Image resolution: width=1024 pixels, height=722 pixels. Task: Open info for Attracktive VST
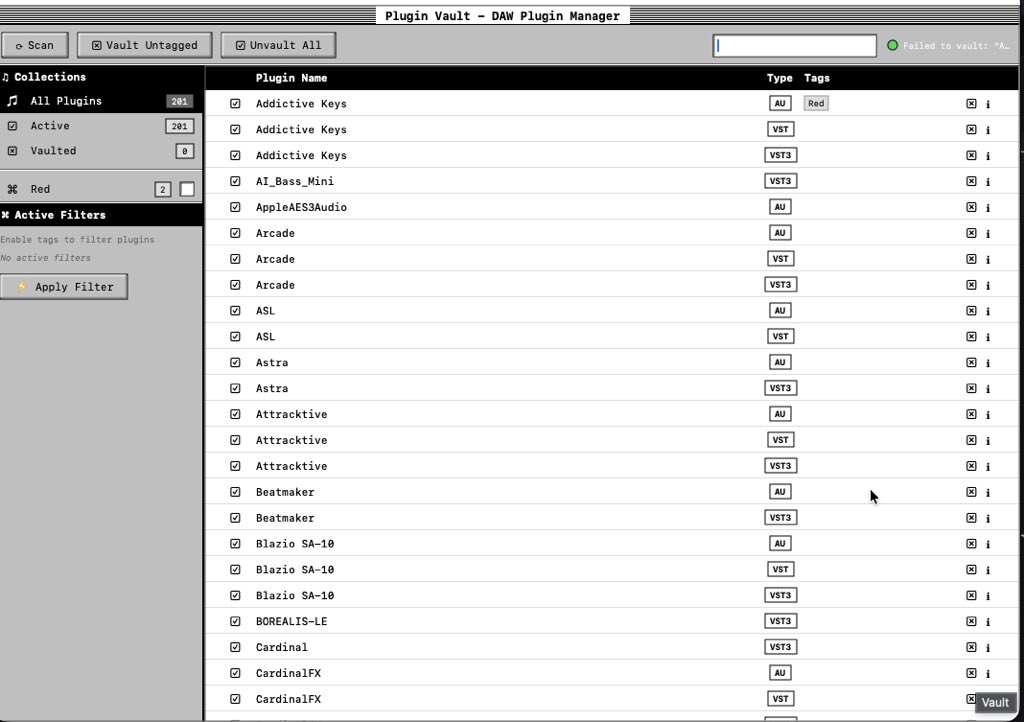(x=988, y=440)
